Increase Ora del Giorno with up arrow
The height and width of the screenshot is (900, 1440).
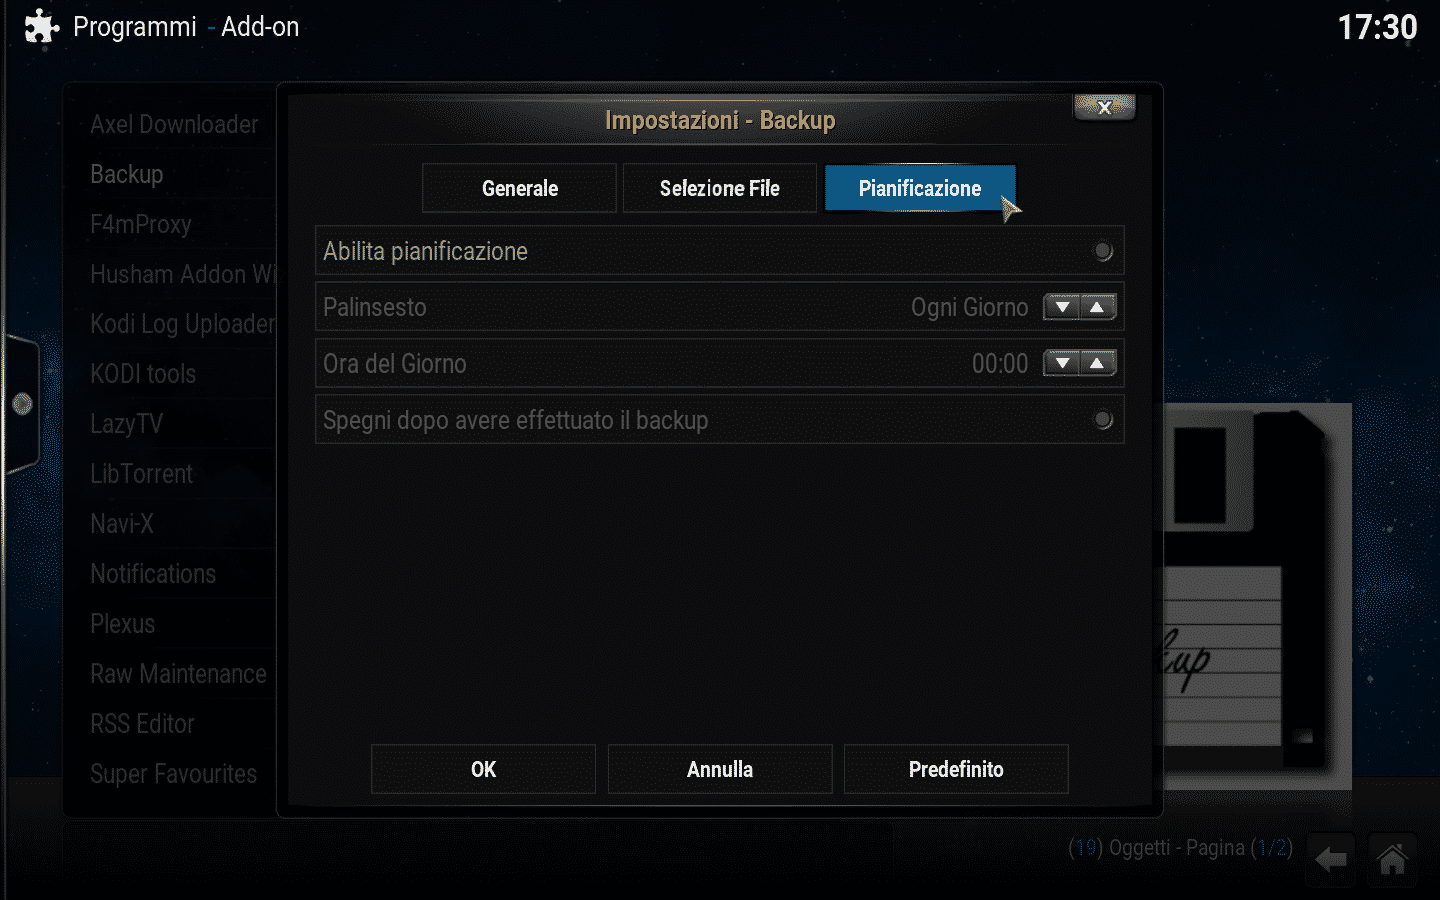pyautogui.click(x=1098, y=363)
